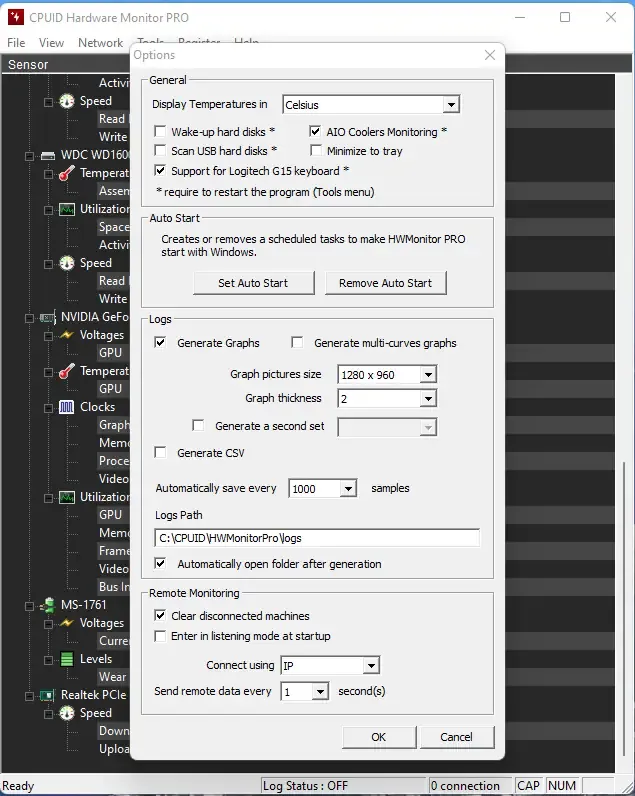Check Generate a second set
This screenshot has height=796, width=635.
click(x=198, y=425)
